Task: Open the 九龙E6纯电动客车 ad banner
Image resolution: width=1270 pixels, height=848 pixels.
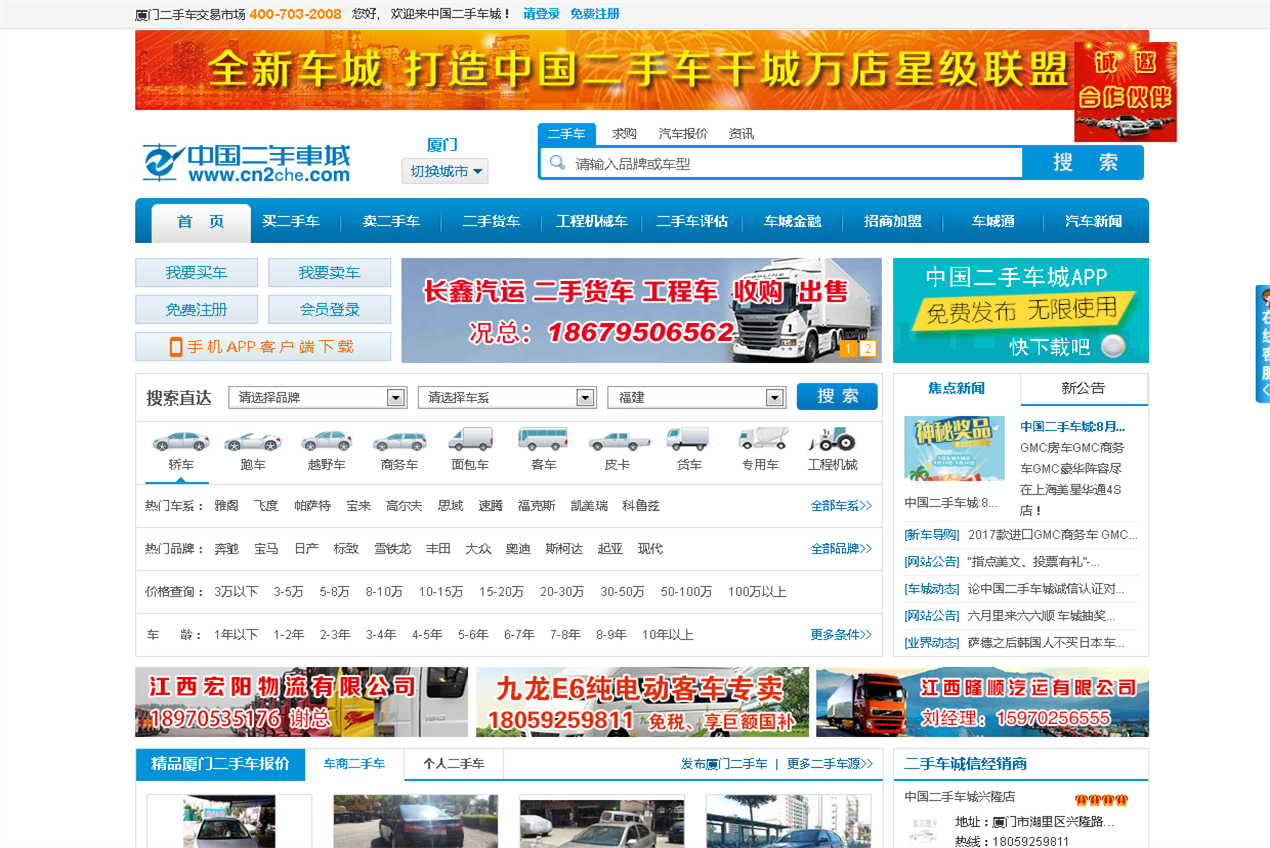Action: 642,702
